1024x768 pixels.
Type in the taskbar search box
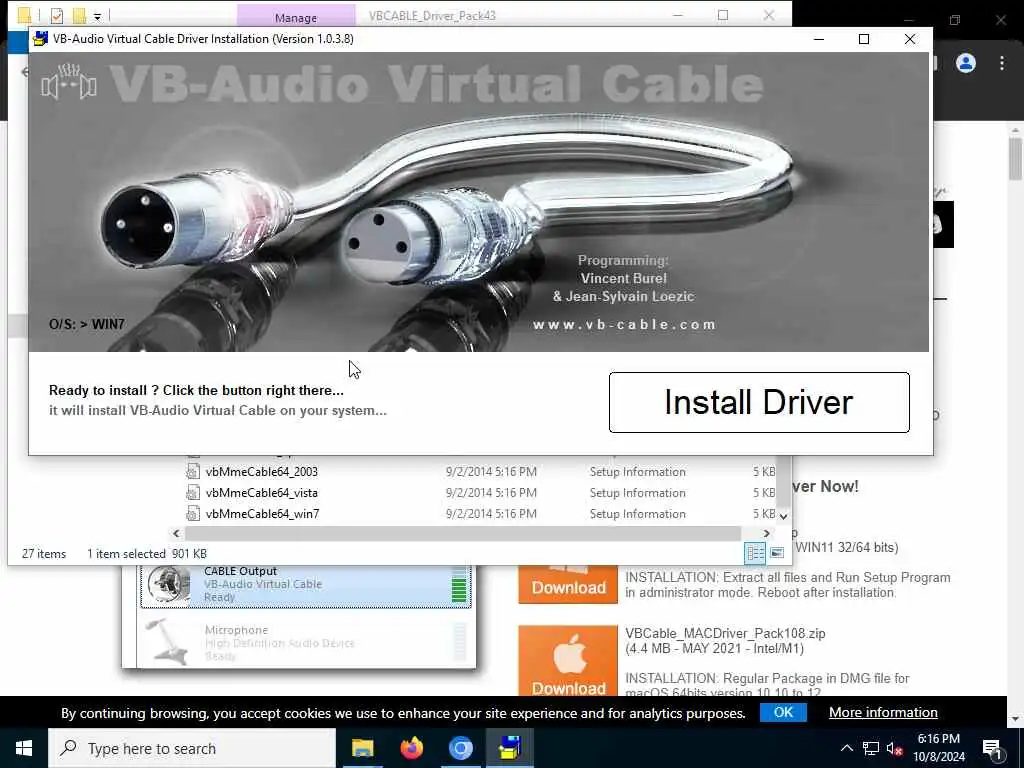pyautogui.click(x=192, y=748)
